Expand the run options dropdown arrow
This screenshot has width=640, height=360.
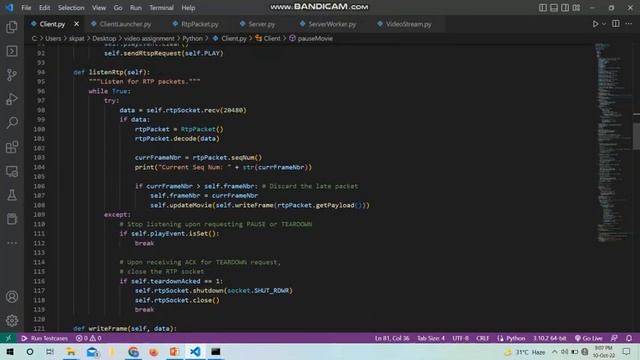click(604, 24)
